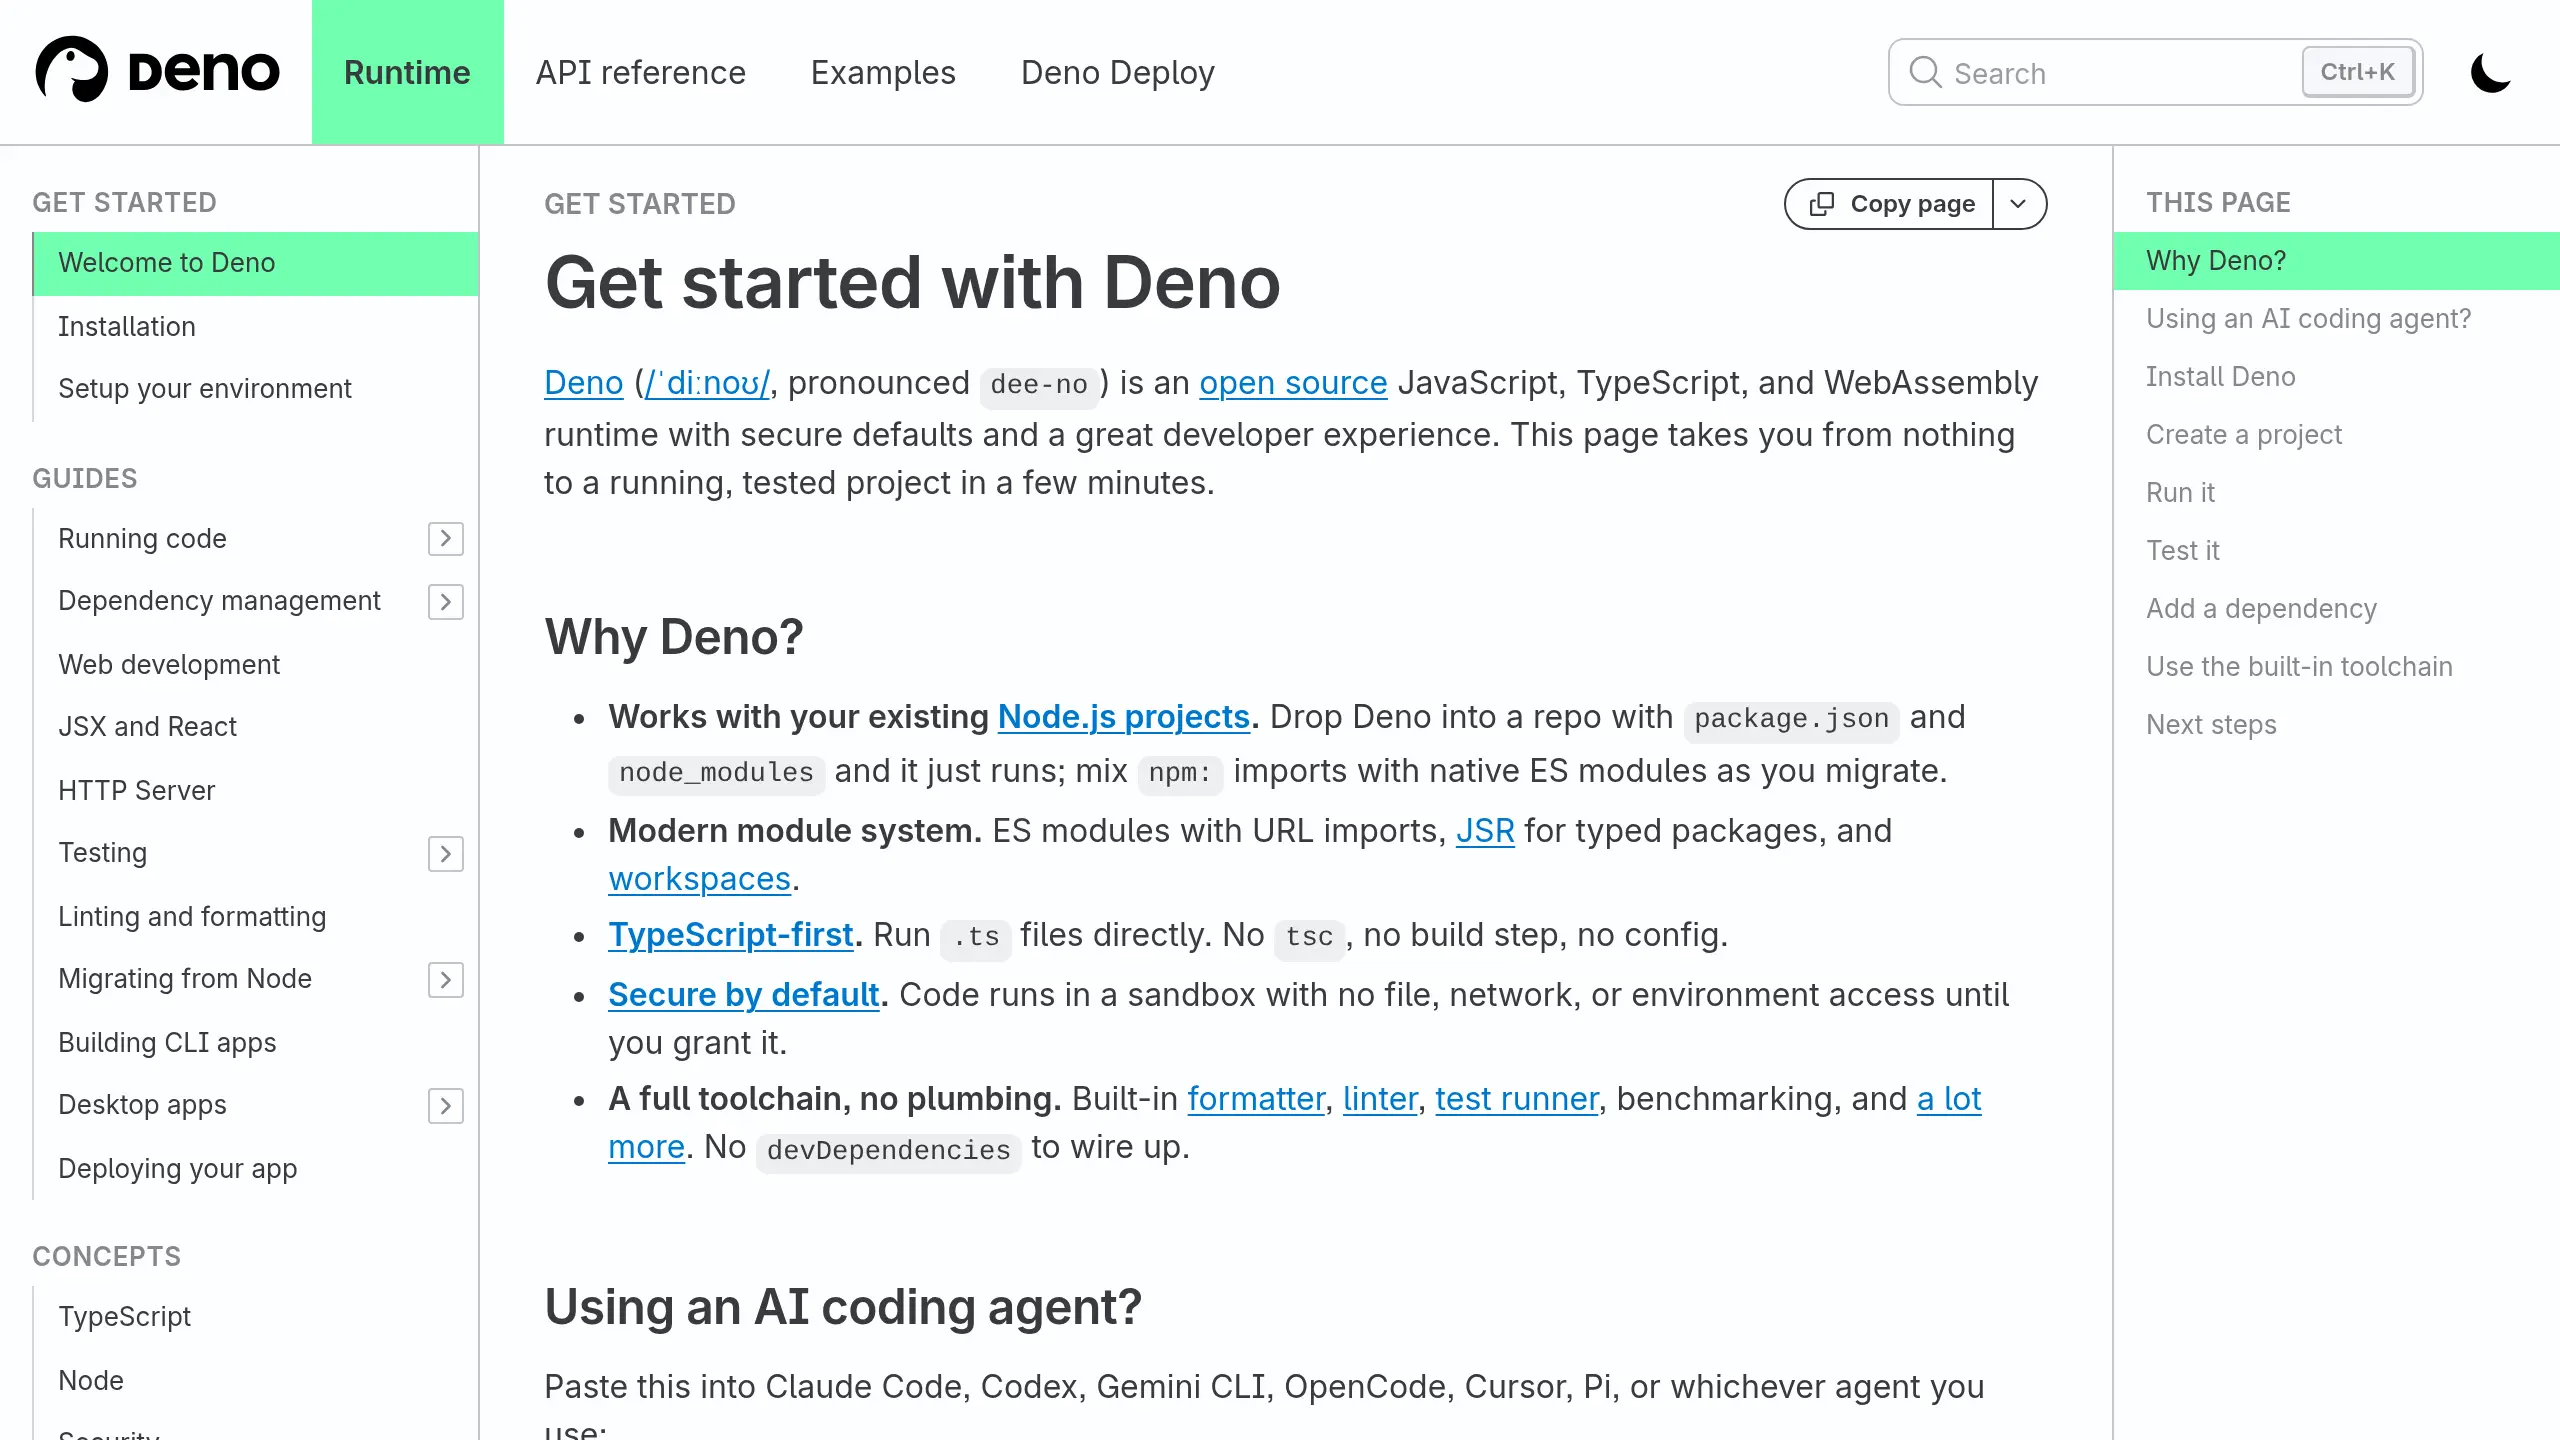Jump to Create a project section
The width and height of the screenshot is (2560, 1440).
pyautogui.click(x=2243, y=435)
